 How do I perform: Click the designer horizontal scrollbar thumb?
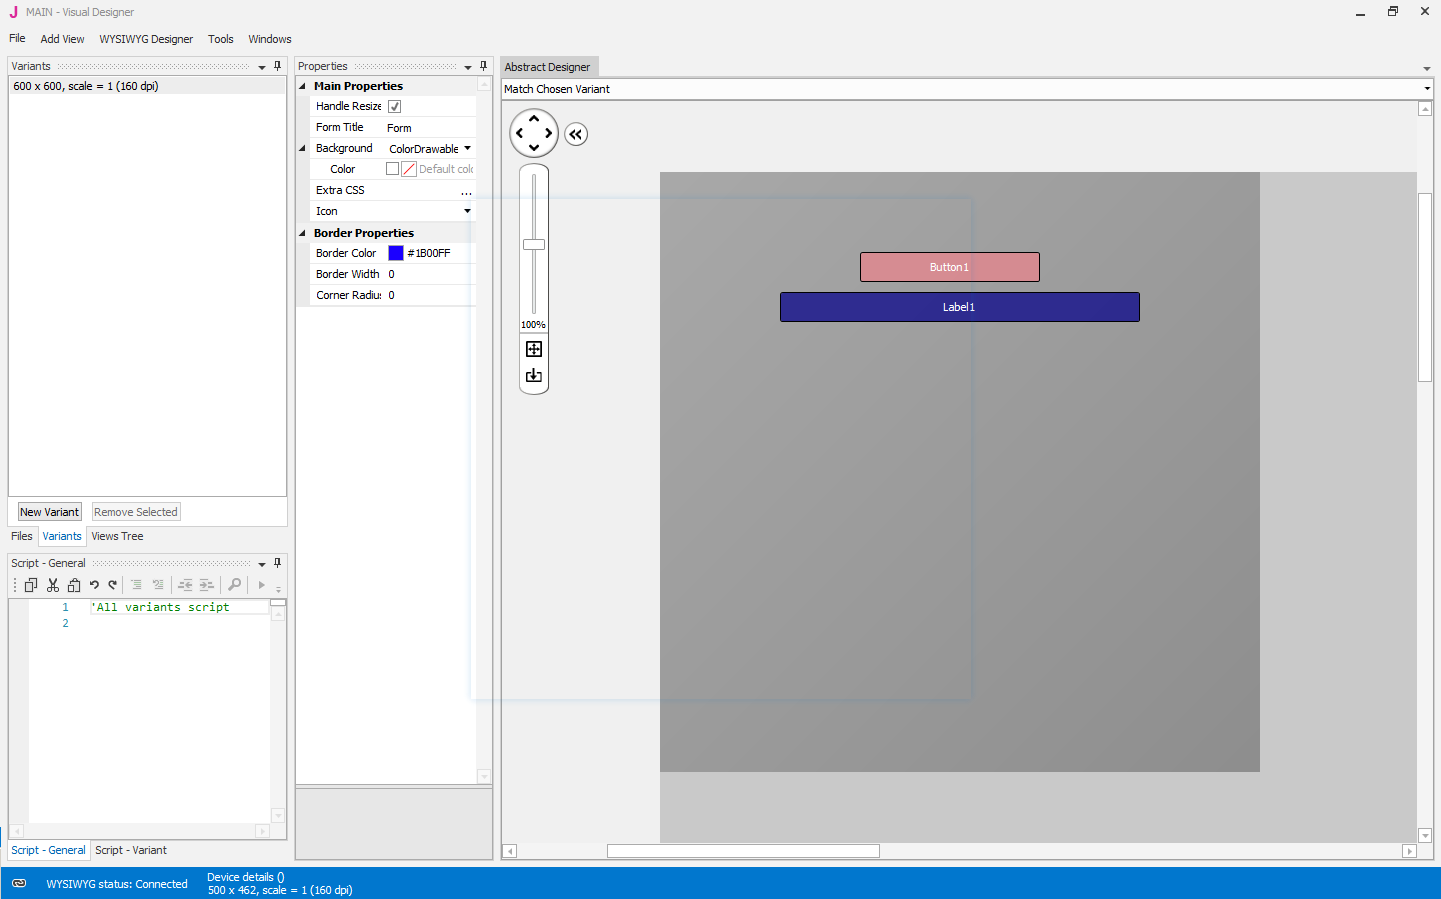tap(743, 851)
